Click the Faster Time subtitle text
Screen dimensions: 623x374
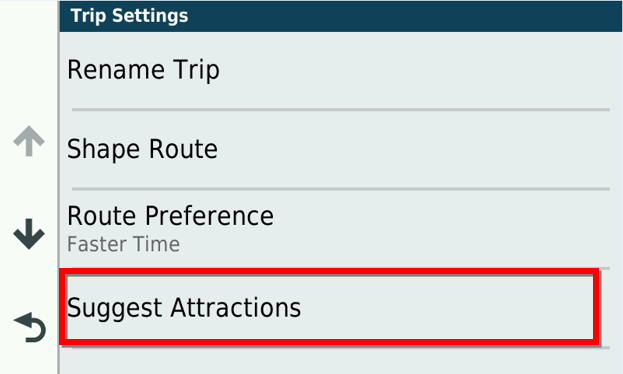coord(124,244)
